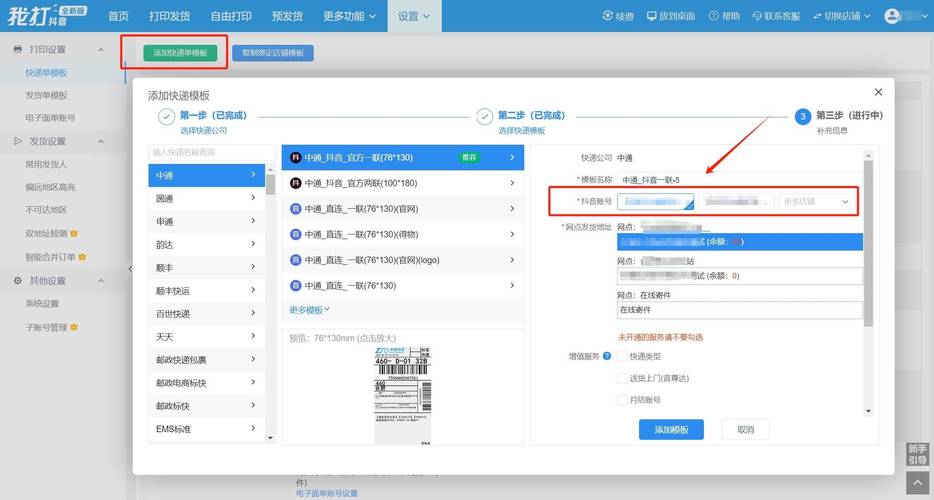This screenshot has width=934, height=500.
Task: Open the 设置 dropdown menu
Action: (x=414, y=16)
